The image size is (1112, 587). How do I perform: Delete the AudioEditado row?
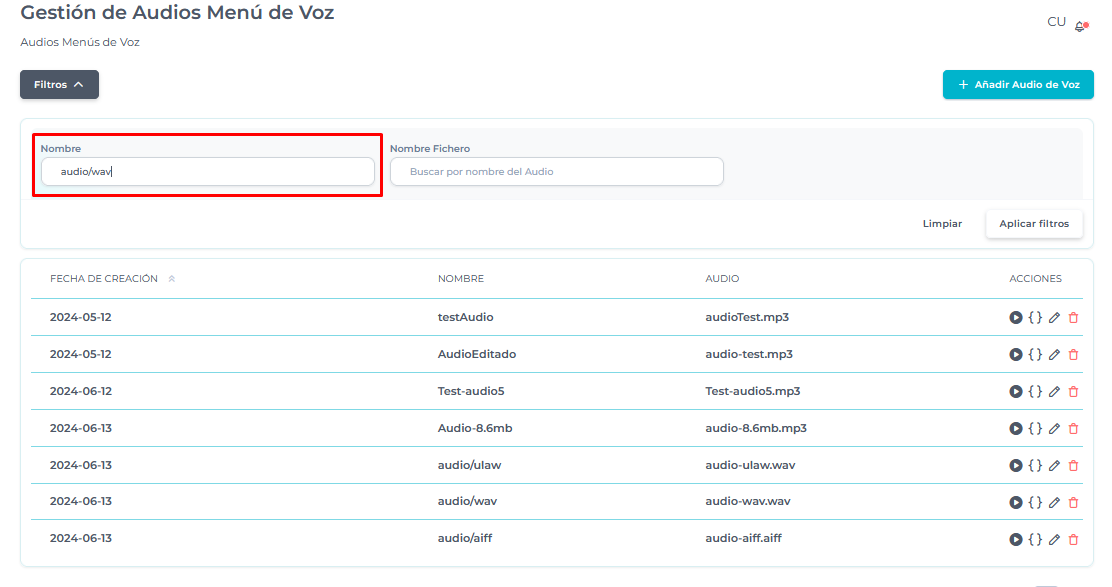point(1073,354)
